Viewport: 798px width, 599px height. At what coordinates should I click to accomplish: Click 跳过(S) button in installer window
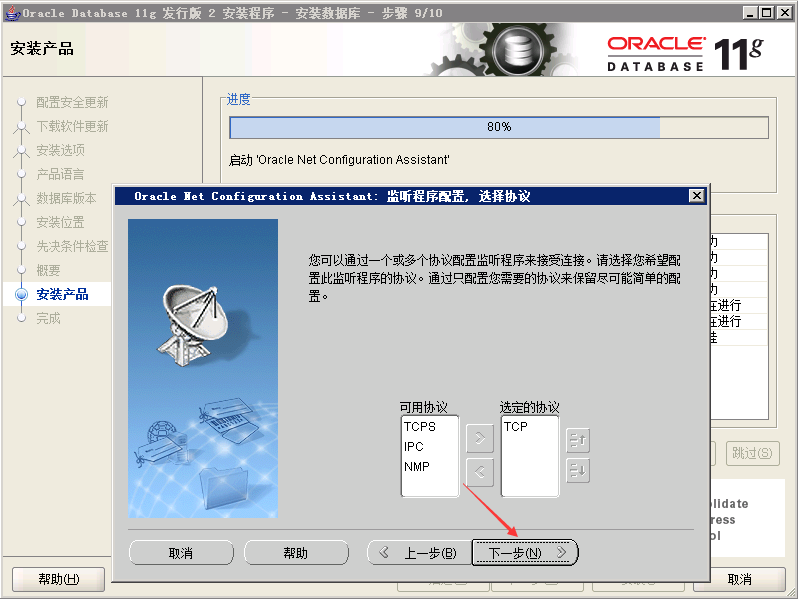coord(752,453)
